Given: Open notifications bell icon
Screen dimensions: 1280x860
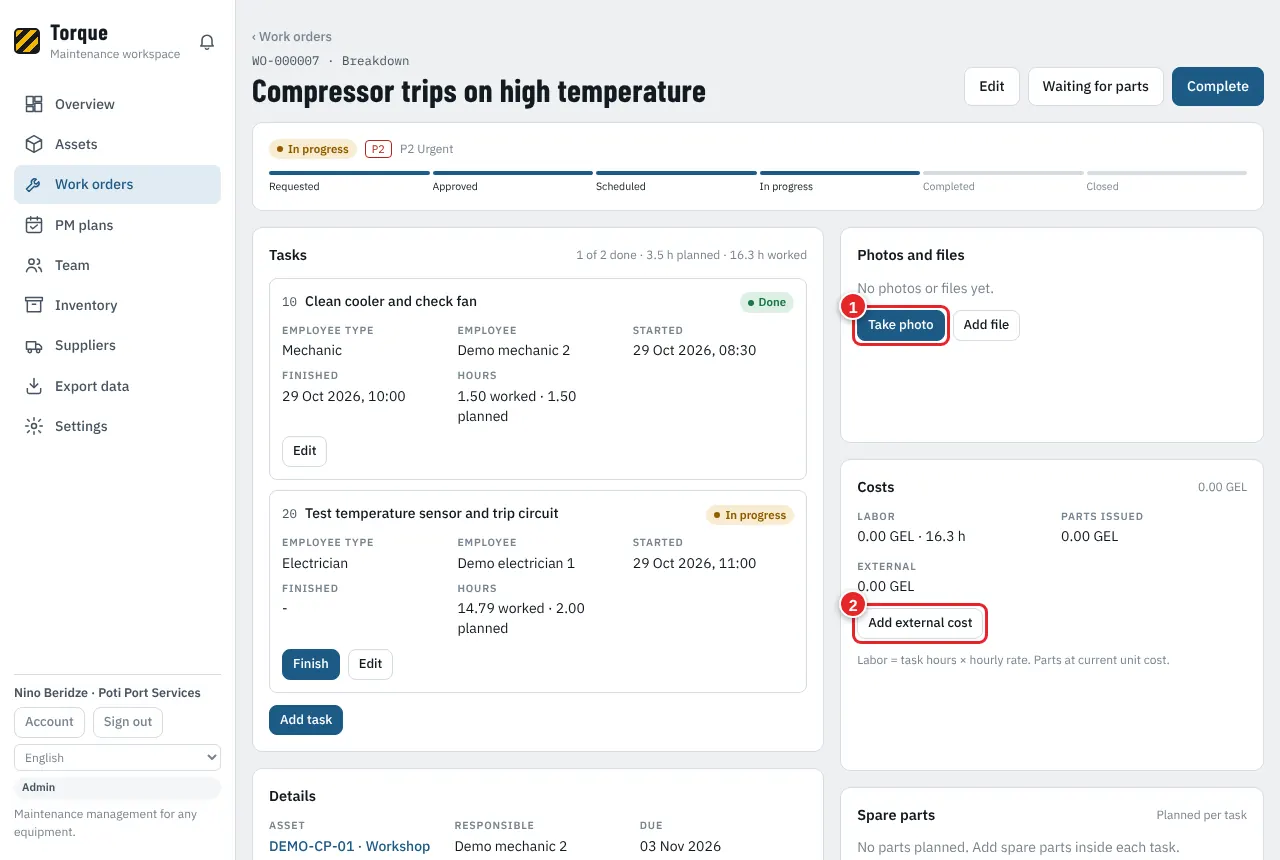Looking at the screenshot, I should [207, 42].
